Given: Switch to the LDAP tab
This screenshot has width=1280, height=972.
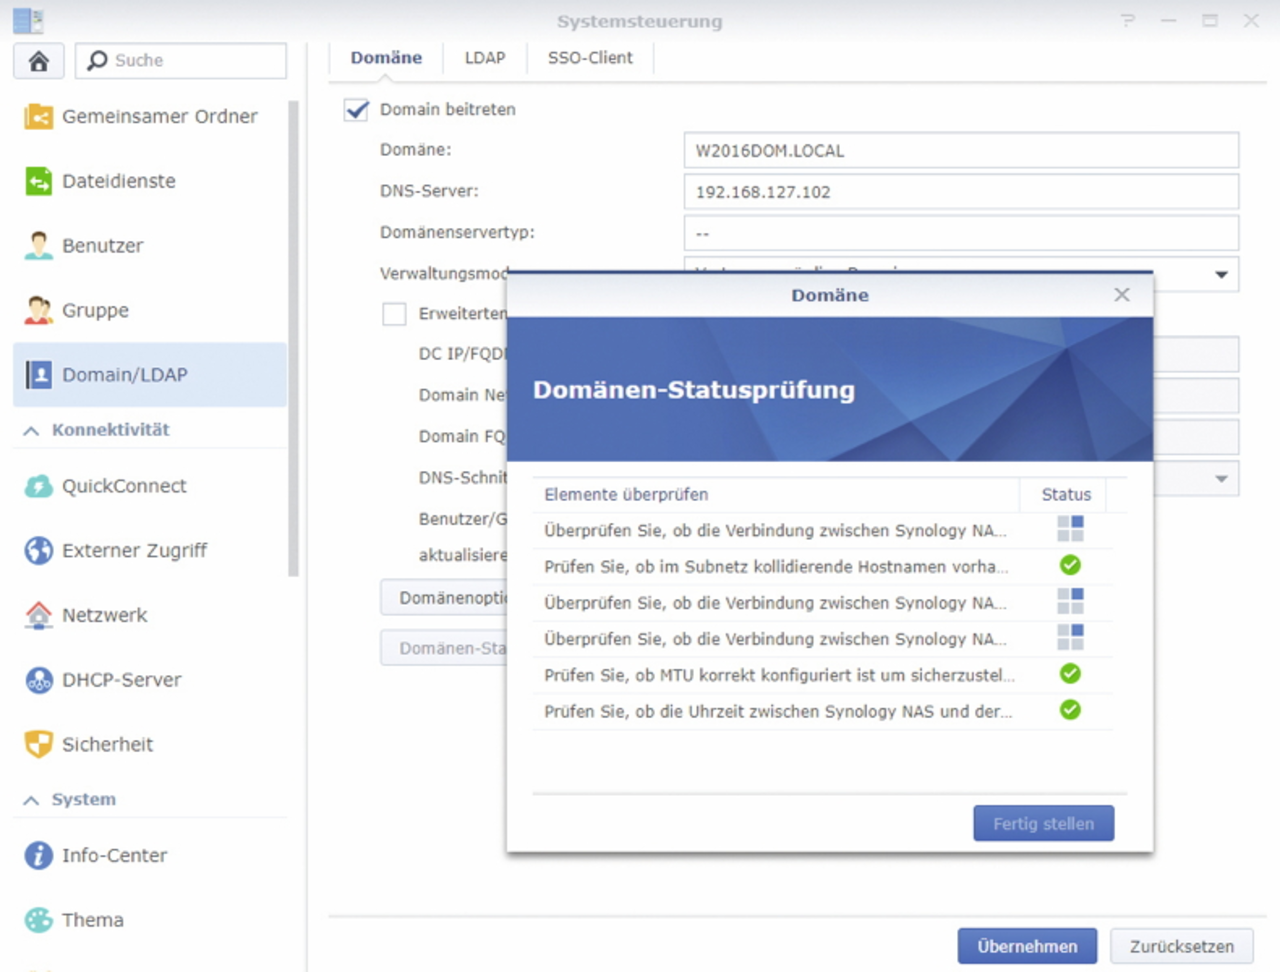Looking at the screenshot, I should coord(485,58).
